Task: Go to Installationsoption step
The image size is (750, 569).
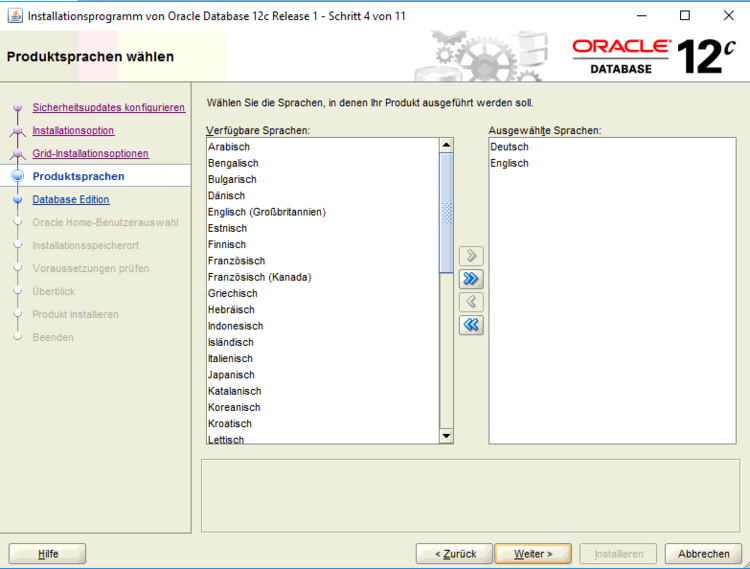Action: click(73, 131)
